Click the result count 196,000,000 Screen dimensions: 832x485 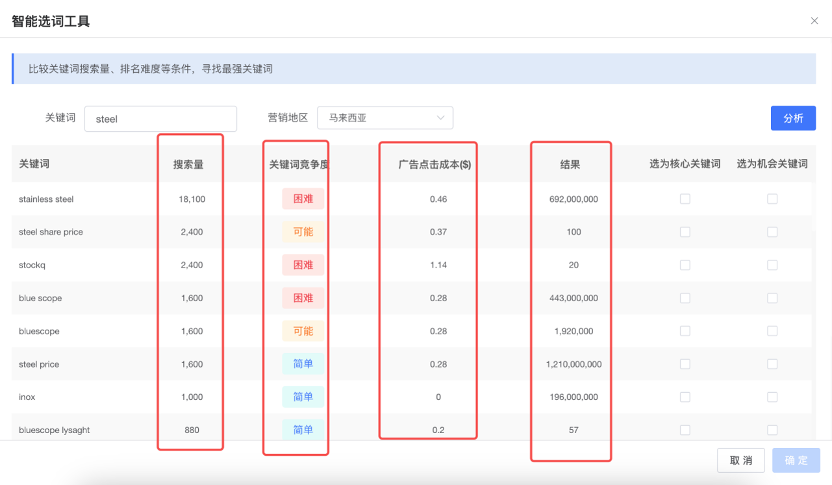574,397
